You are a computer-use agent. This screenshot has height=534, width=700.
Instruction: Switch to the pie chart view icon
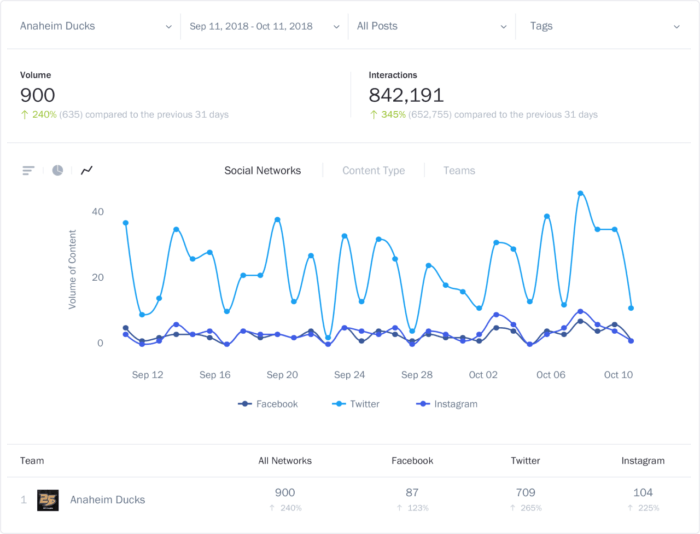58,171
